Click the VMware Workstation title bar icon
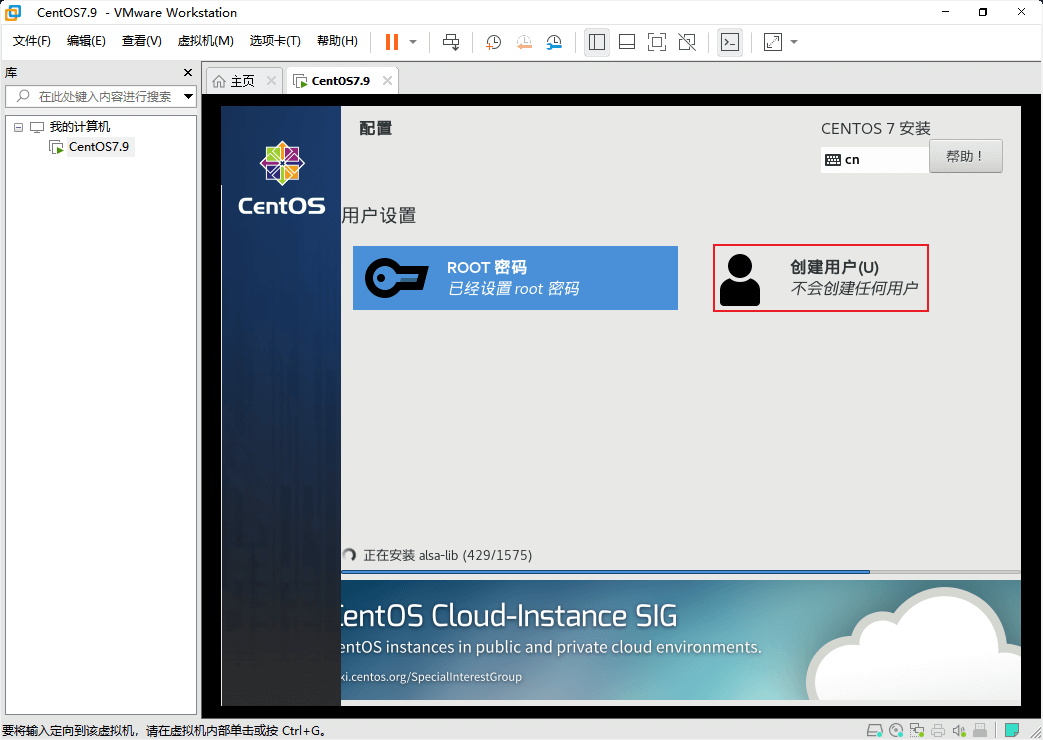The width and height of the screenshot is (1043, 740). click(x=13, y=12)
